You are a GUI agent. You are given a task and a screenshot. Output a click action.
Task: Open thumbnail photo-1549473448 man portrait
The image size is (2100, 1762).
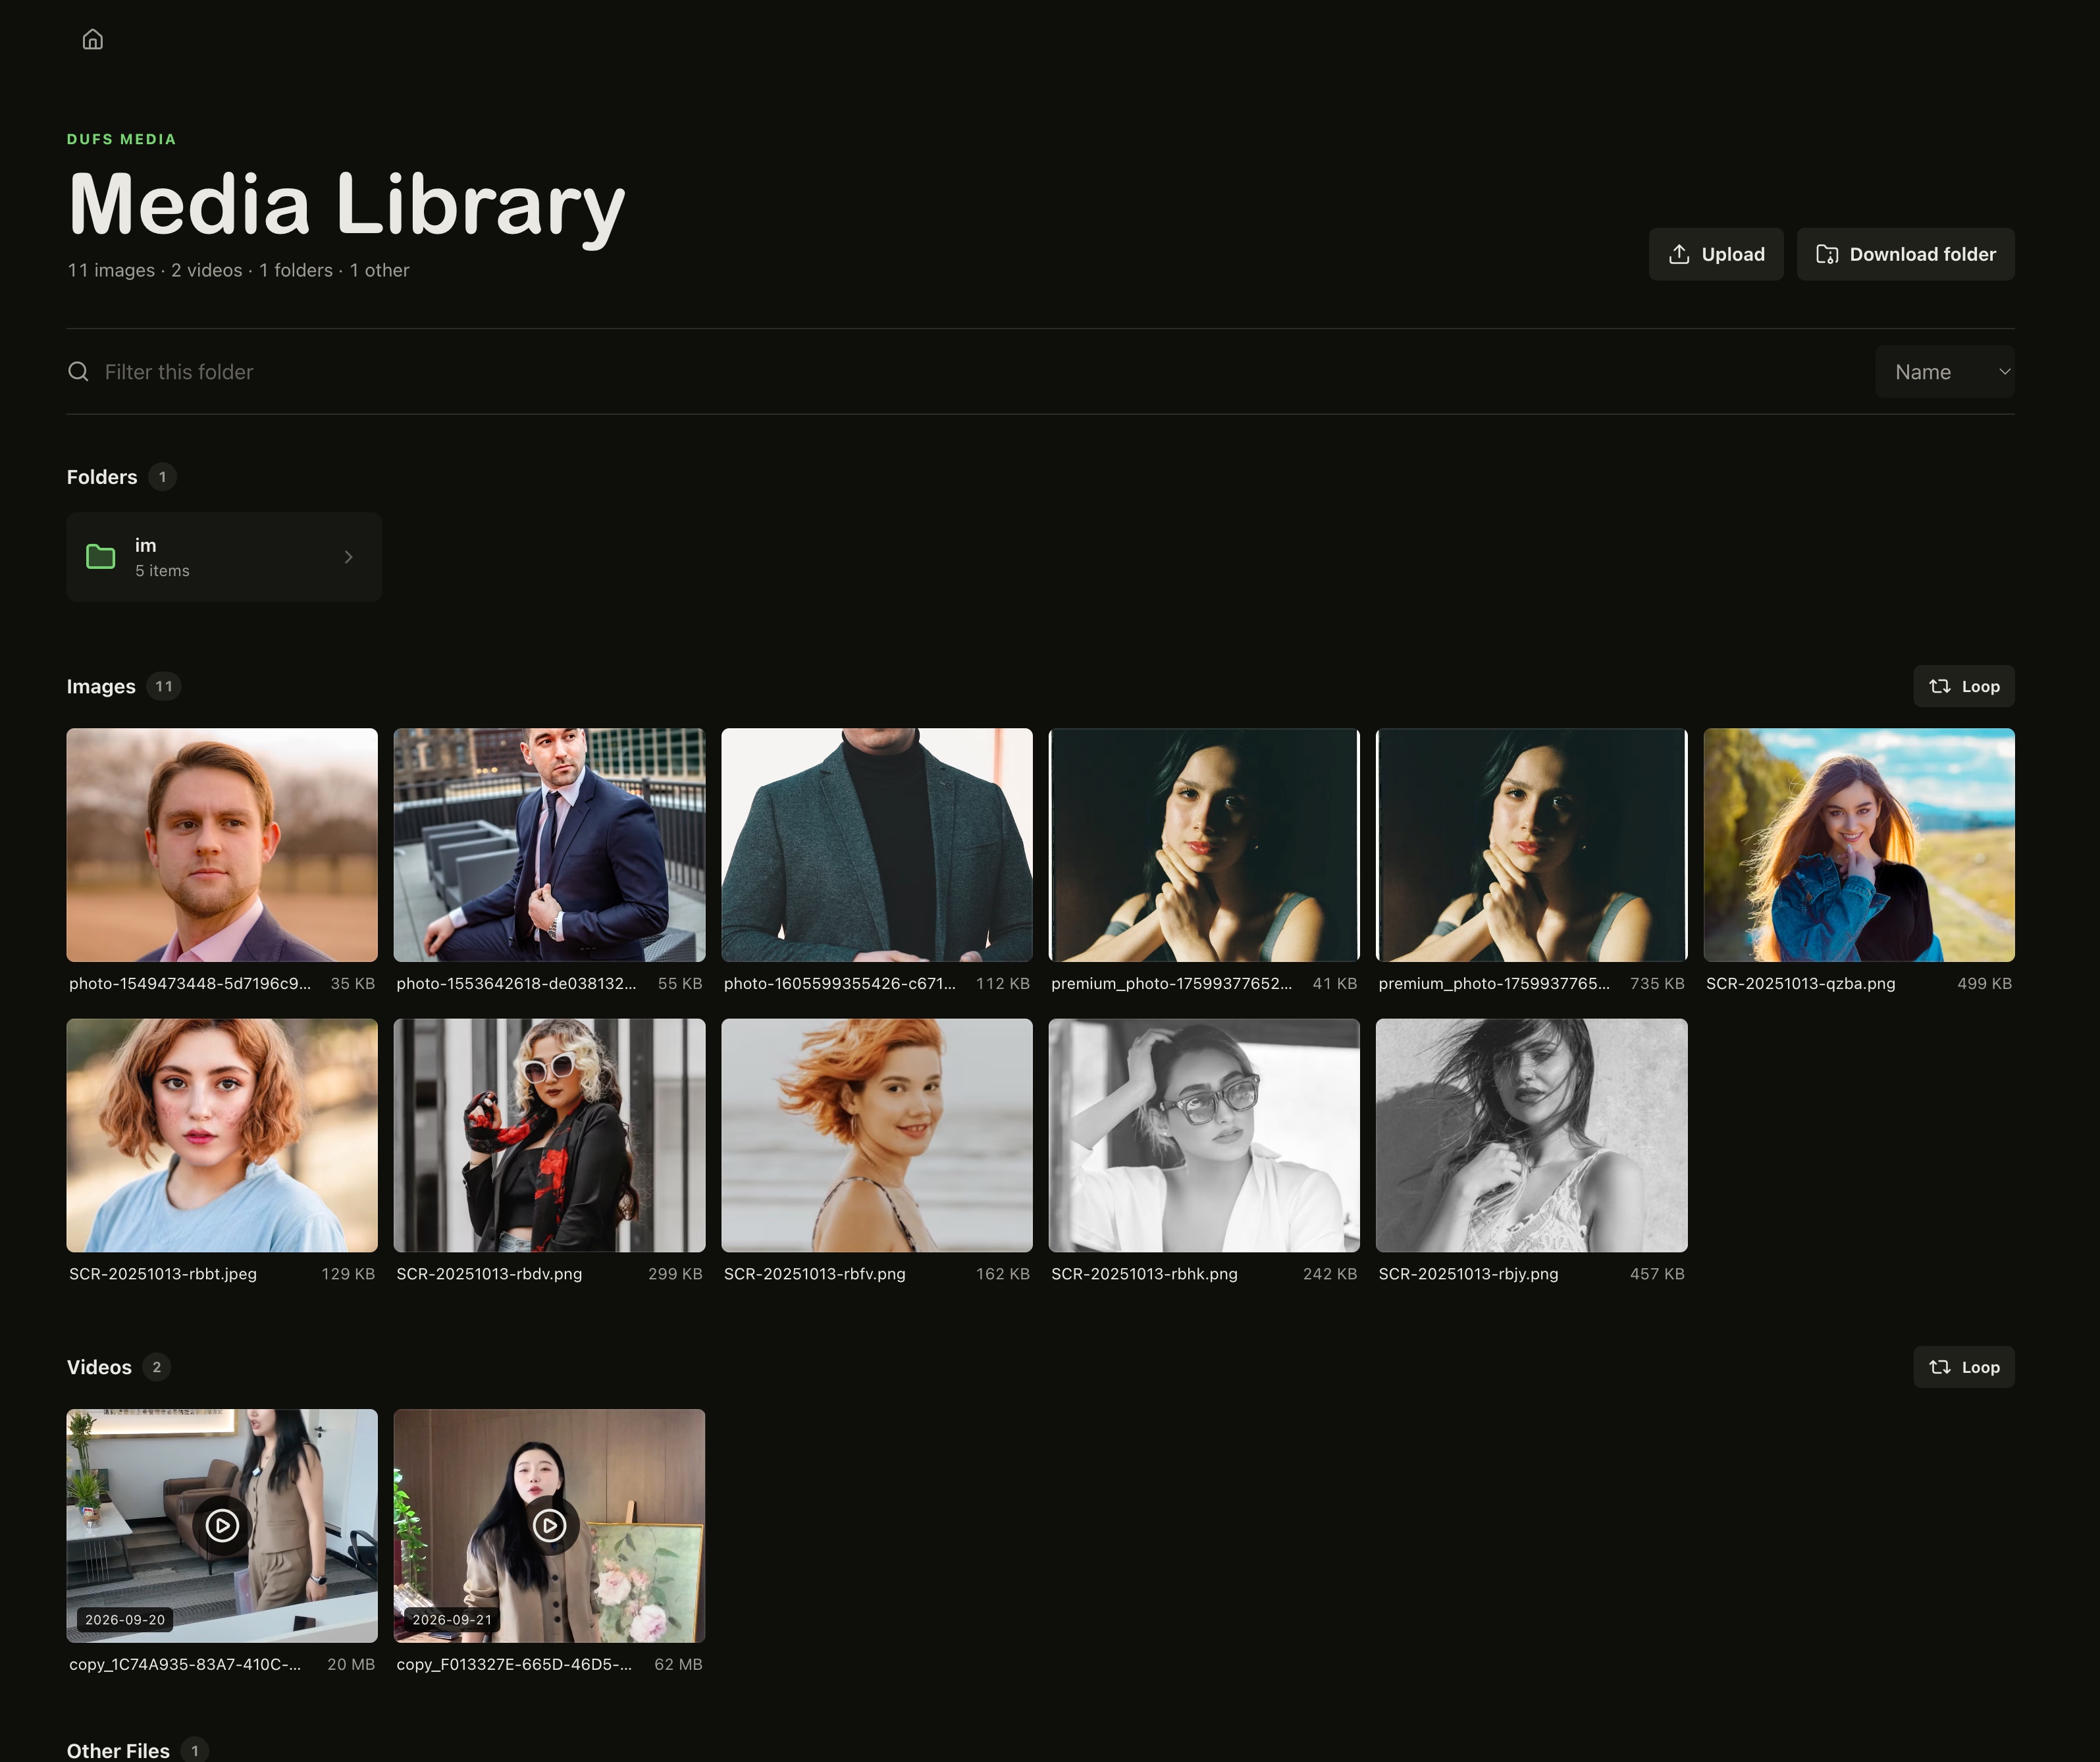tap(222, 845)
